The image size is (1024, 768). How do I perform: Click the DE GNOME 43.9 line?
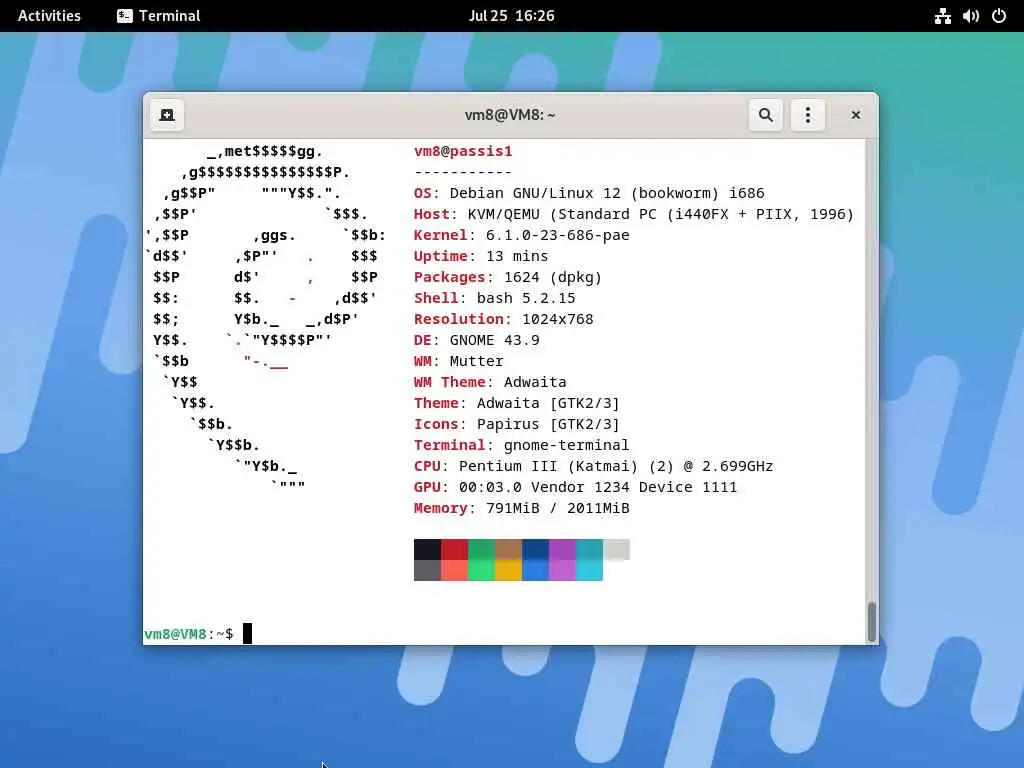coord(476,340)
